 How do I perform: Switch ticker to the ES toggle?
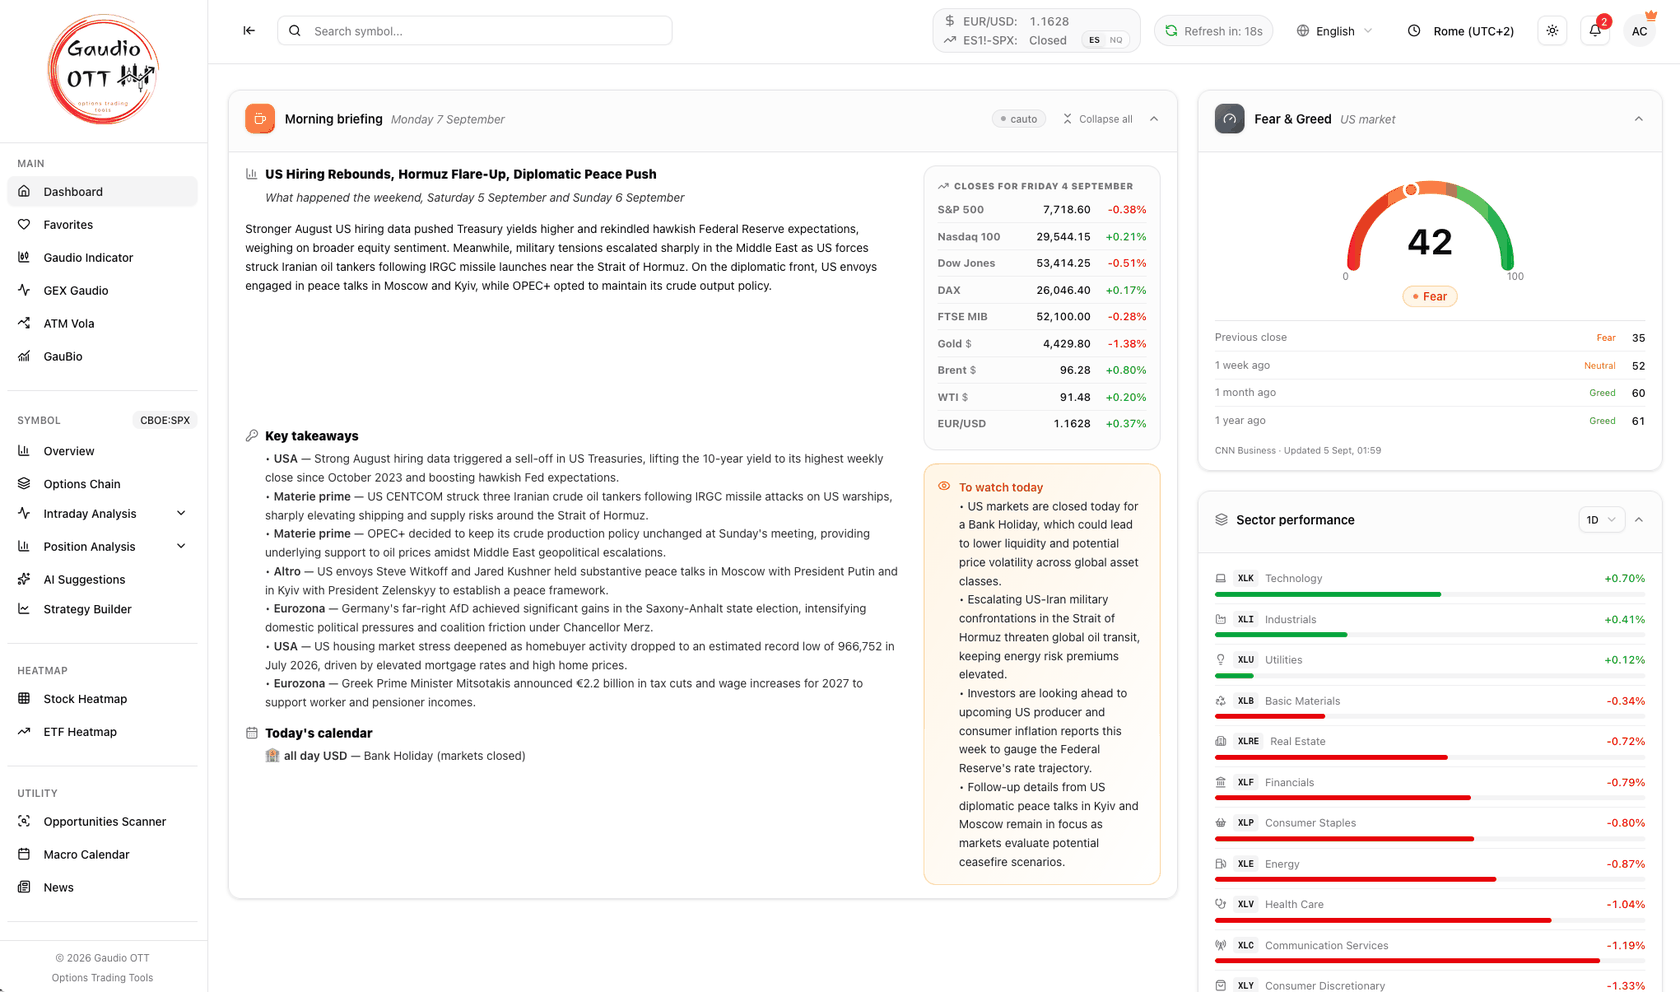click(x=1094, y=40)
